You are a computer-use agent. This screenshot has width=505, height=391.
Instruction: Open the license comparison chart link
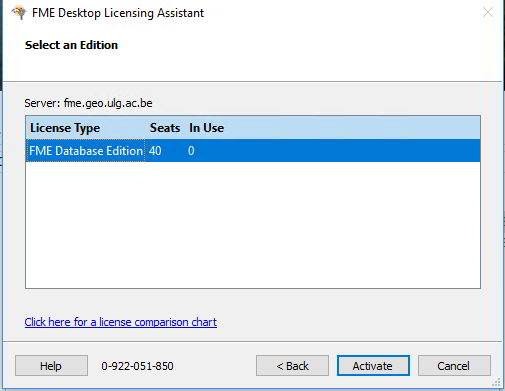121,322
